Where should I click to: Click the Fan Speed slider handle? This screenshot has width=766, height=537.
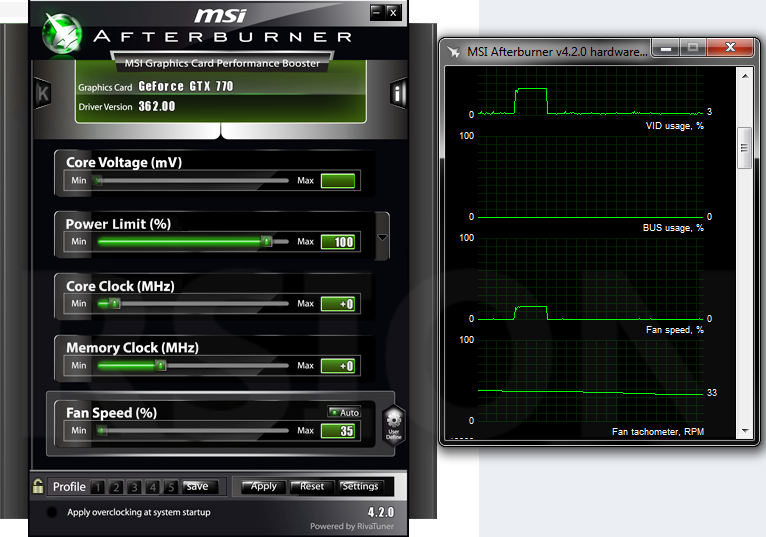pyautogui.click(x=102, y=430)
